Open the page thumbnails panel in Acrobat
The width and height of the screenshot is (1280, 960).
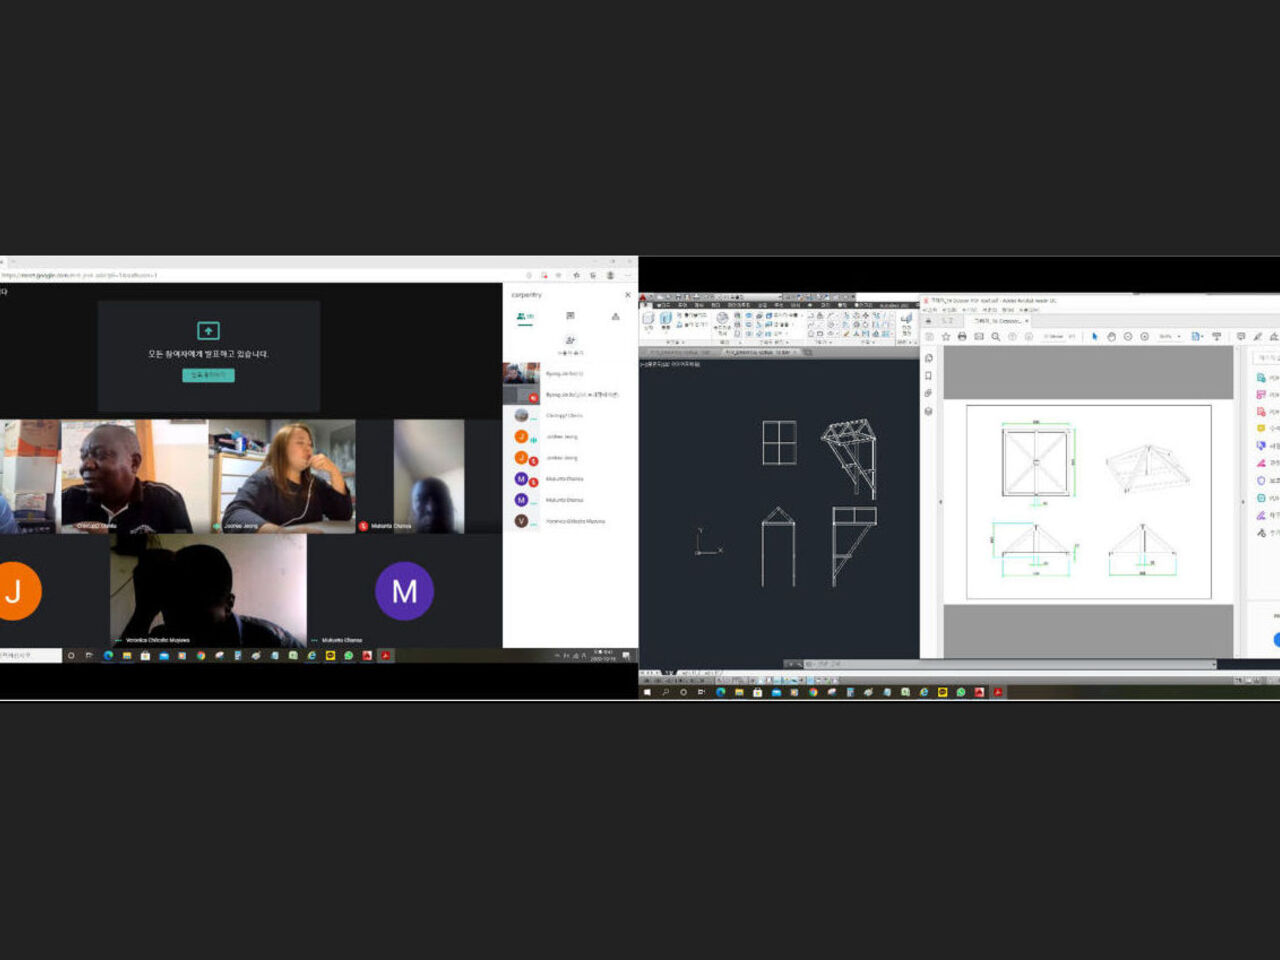click(929, 358)
